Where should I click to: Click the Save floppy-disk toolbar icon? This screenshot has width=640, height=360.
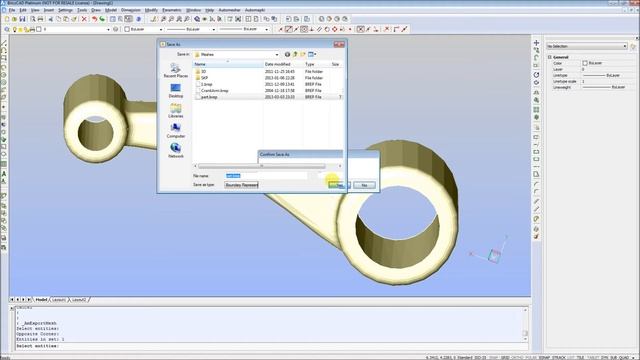pyautogui.click(x=22, y=19)
